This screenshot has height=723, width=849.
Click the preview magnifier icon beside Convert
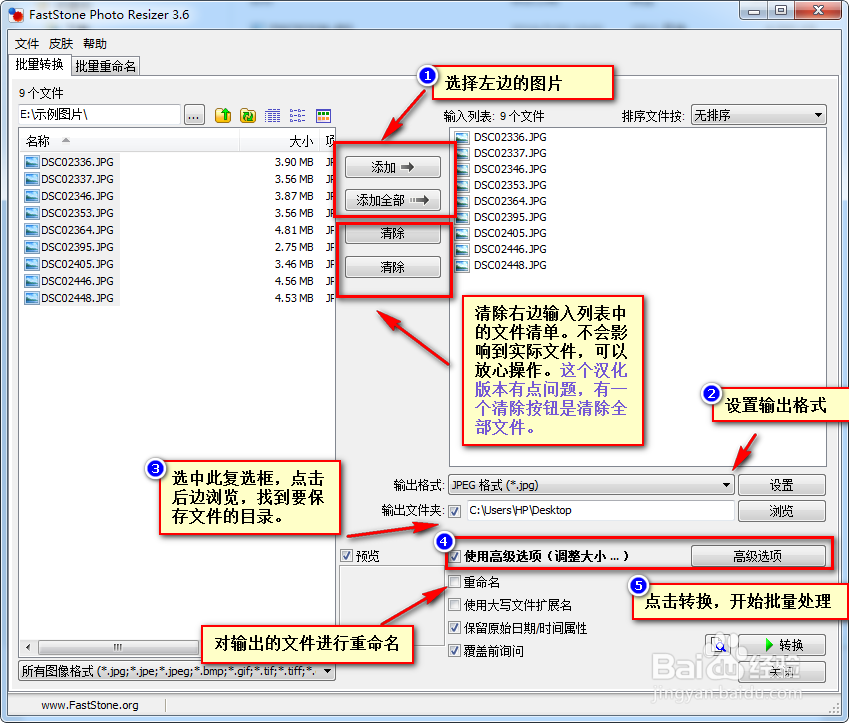[x=720, y=645]
